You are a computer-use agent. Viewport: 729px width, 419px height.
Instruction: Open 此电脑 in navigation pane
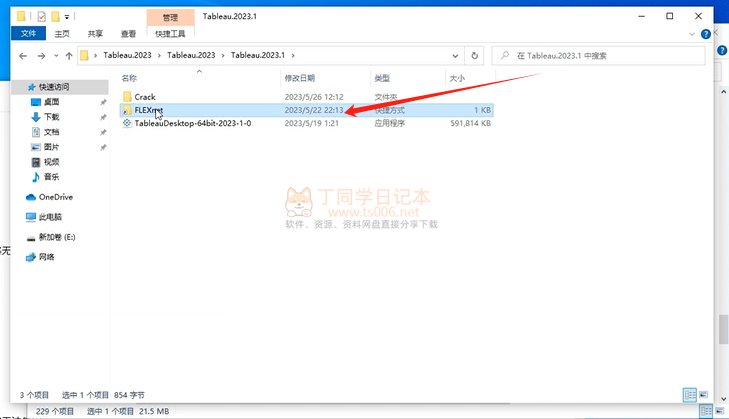[50, 217]
